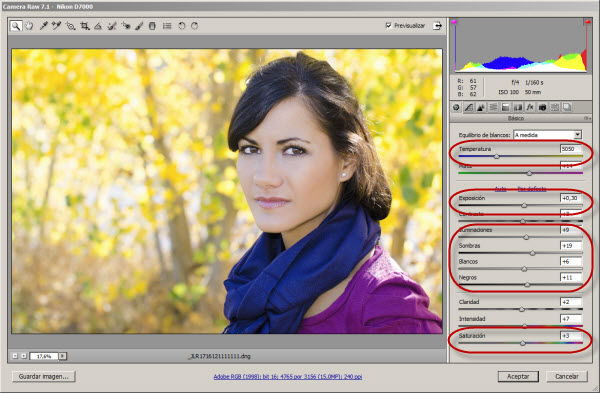This screenshot has width=600, height=393.
Task: Choose the Straighten tool
Action: pos(98,26)
